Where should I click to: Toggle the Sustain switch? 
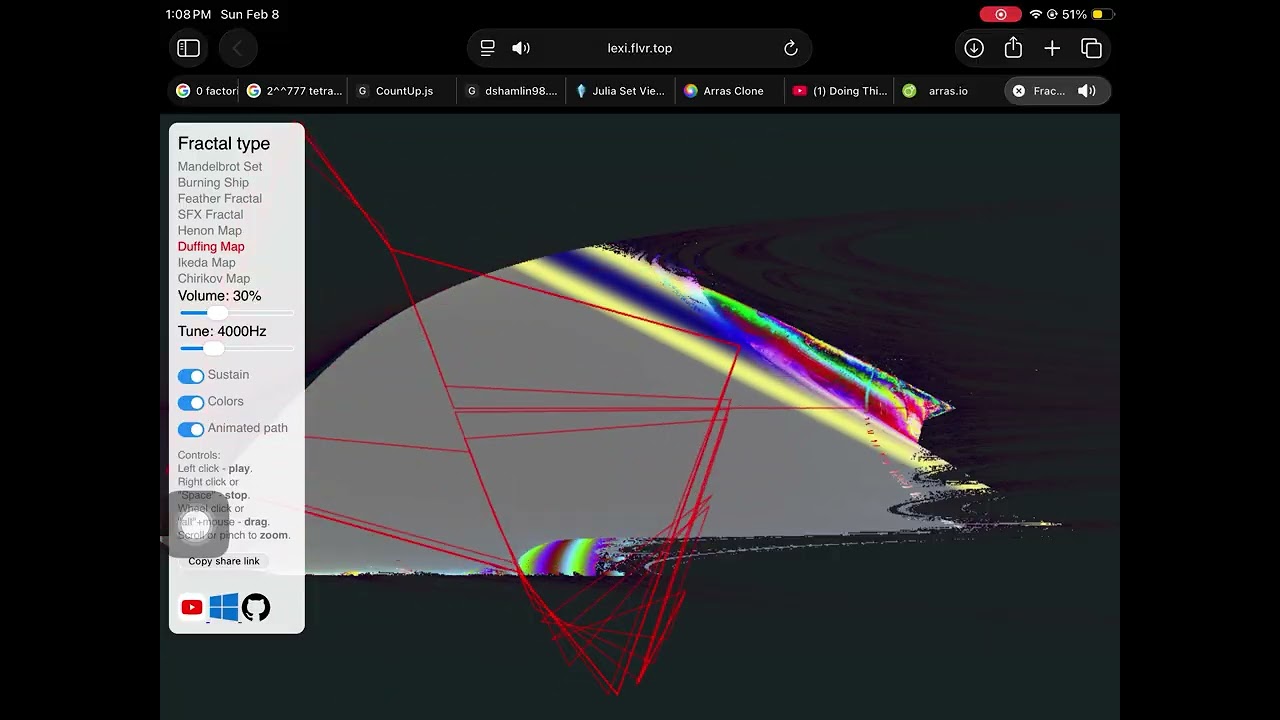coord(191,376)
